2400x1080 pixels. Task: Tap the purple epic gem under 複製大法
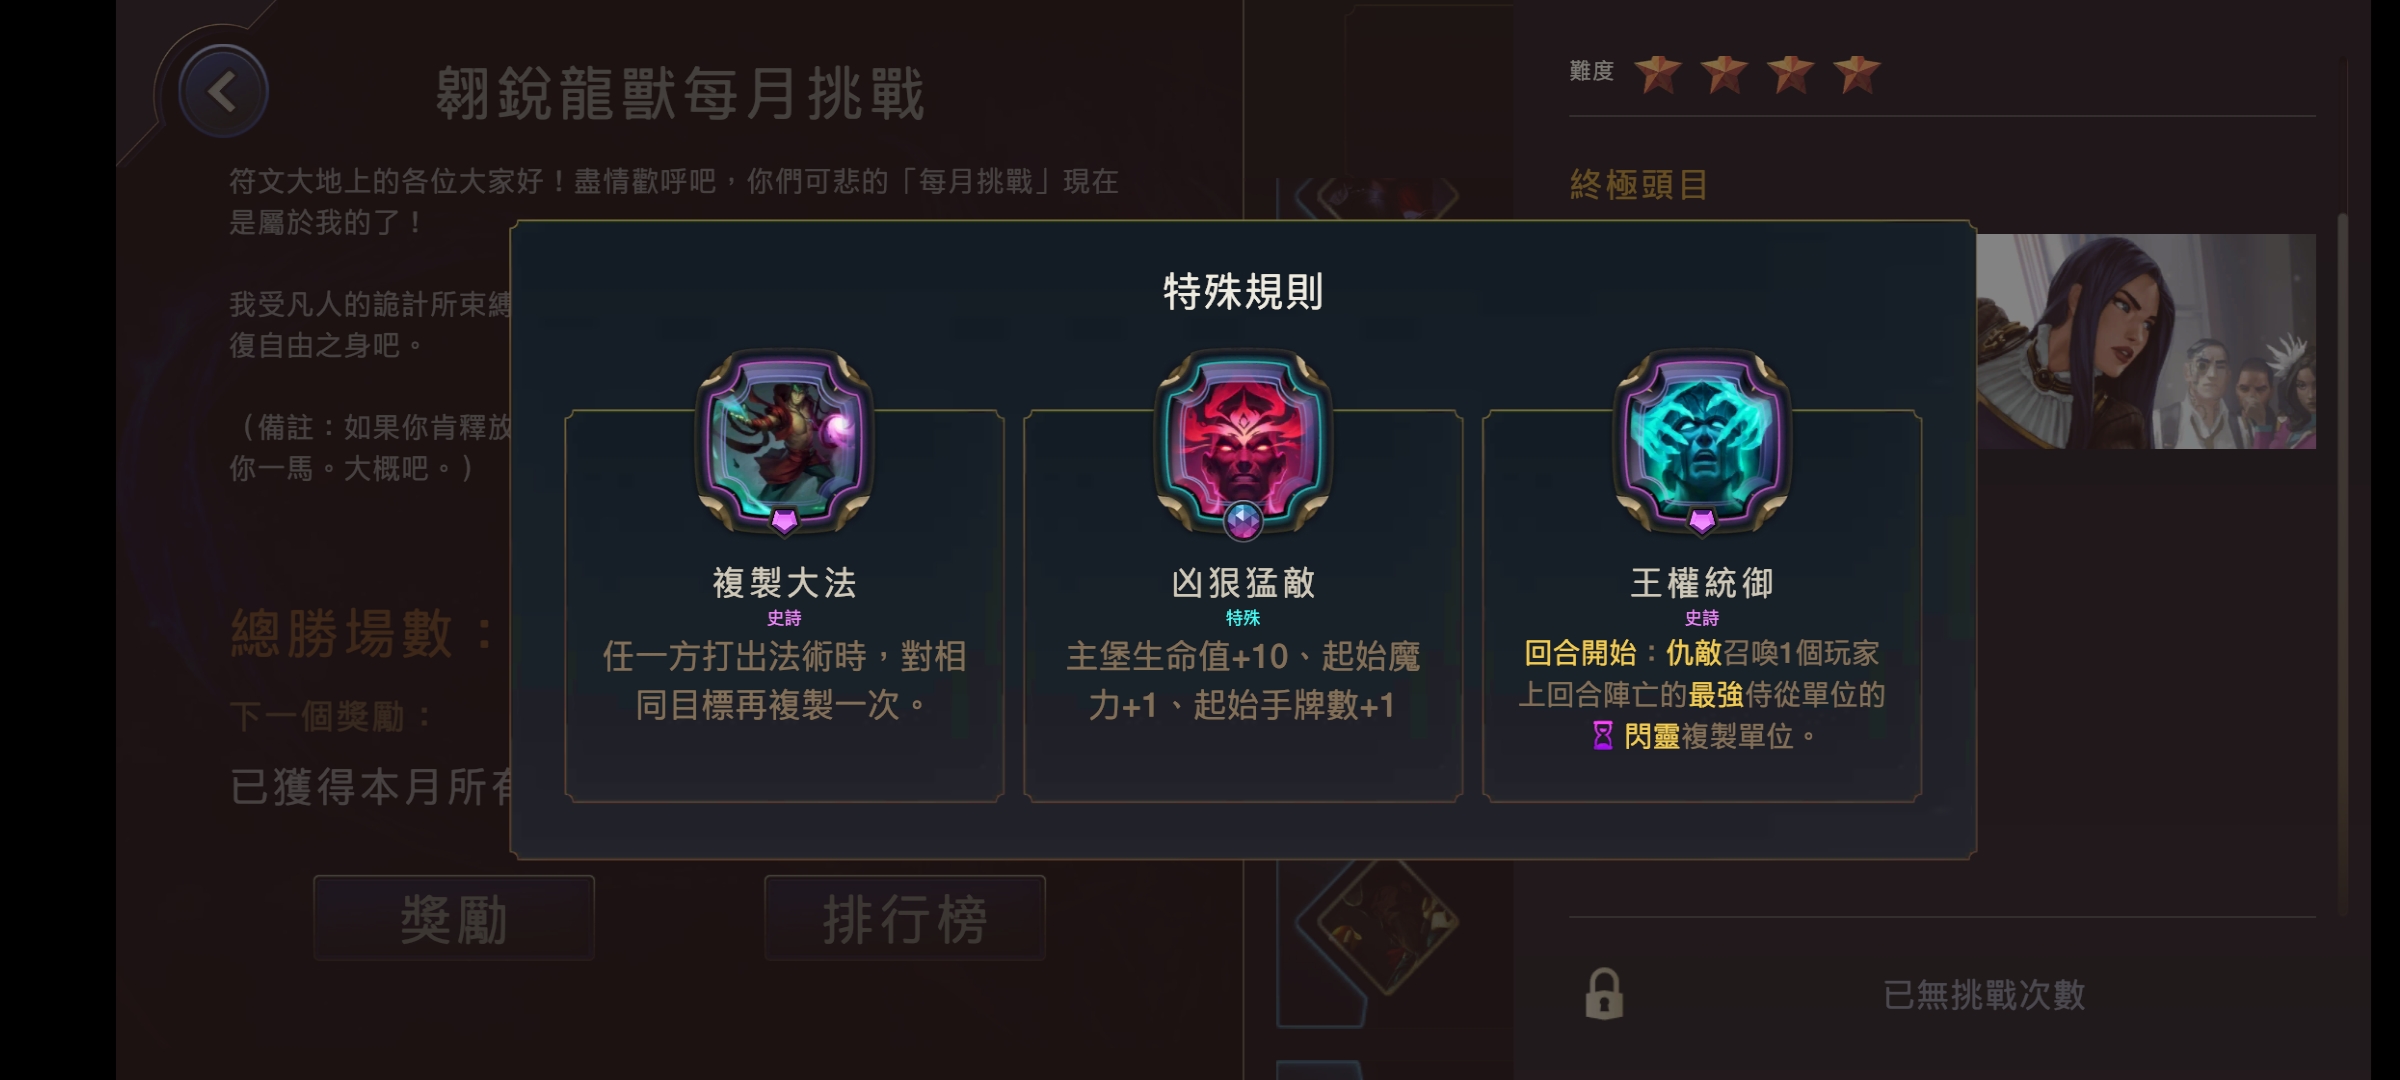(x=784, y=521)
